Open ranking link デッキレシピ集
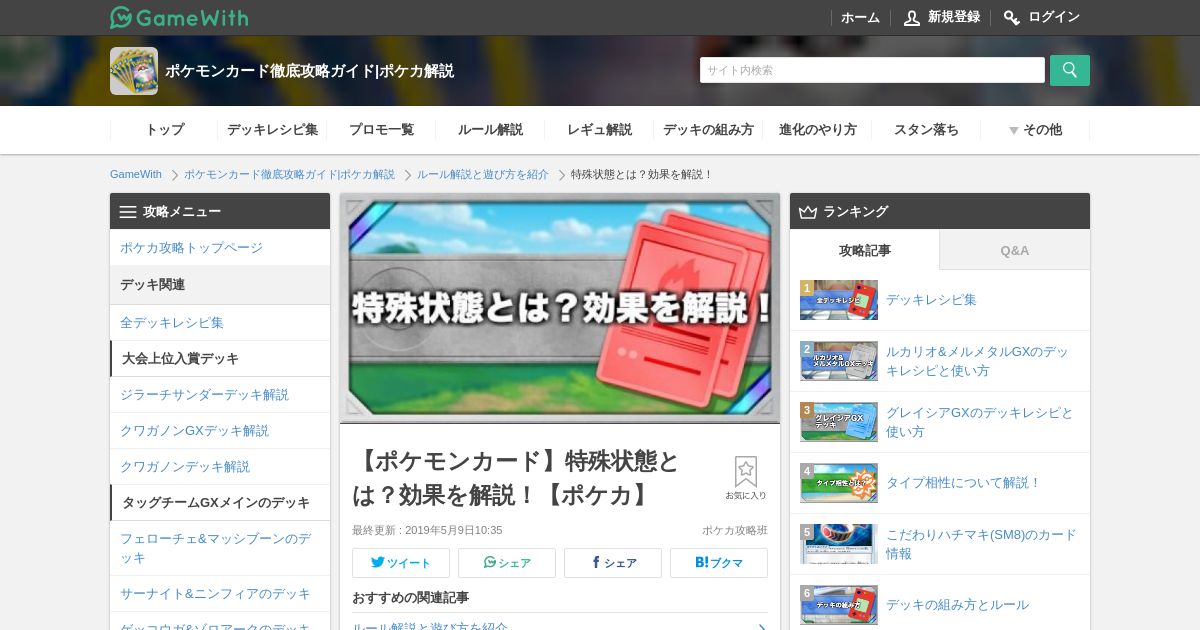The width and height of the screenshot is (1200, 630). pos(931,299)
